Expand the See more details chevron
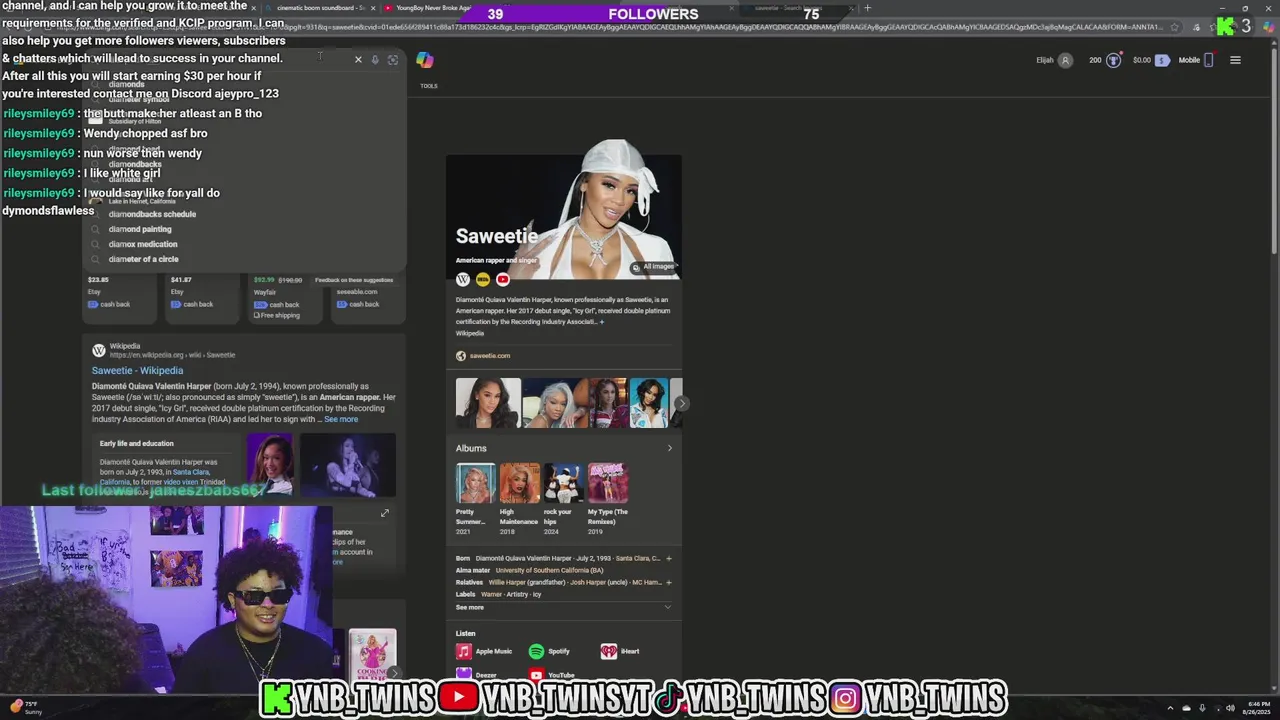Viewport: 1280px width, 720px height. pos(667,607)
